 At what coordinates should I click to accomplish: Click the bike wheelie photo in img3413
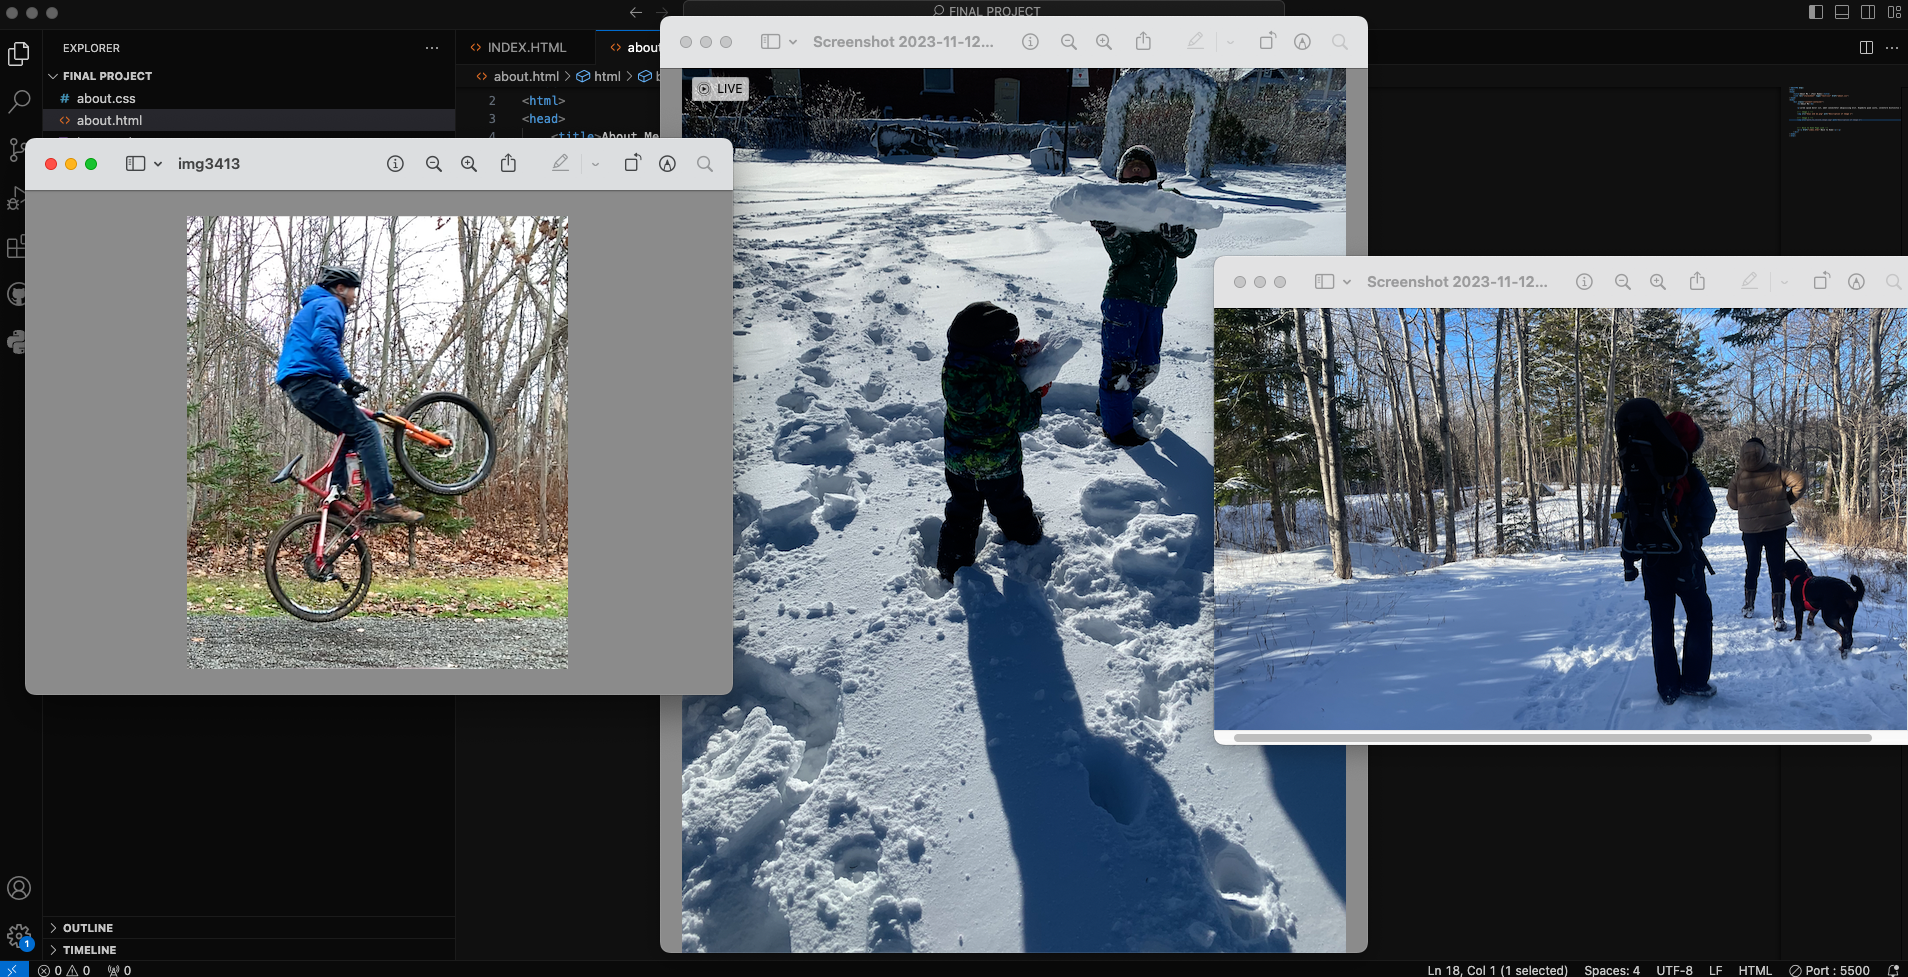coord(377,442)
